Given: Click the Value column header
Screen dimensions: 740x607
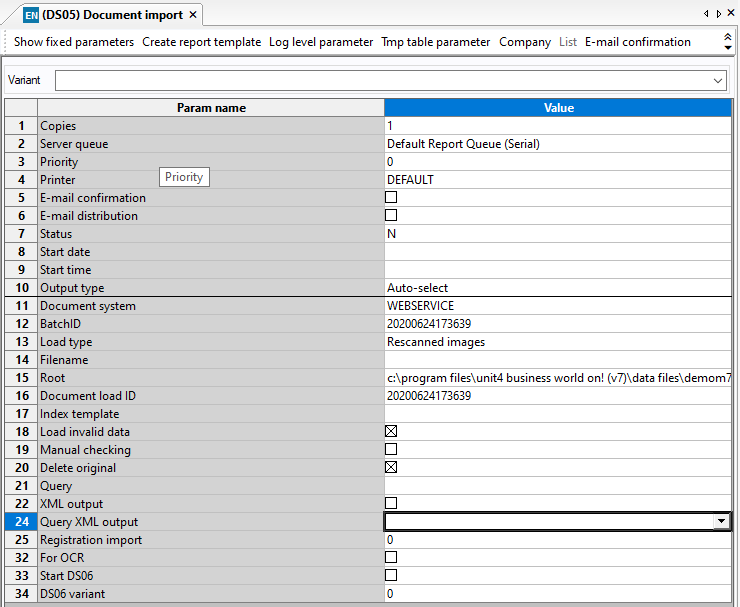Looking at the screenshot, I should [x=558, y=108].
